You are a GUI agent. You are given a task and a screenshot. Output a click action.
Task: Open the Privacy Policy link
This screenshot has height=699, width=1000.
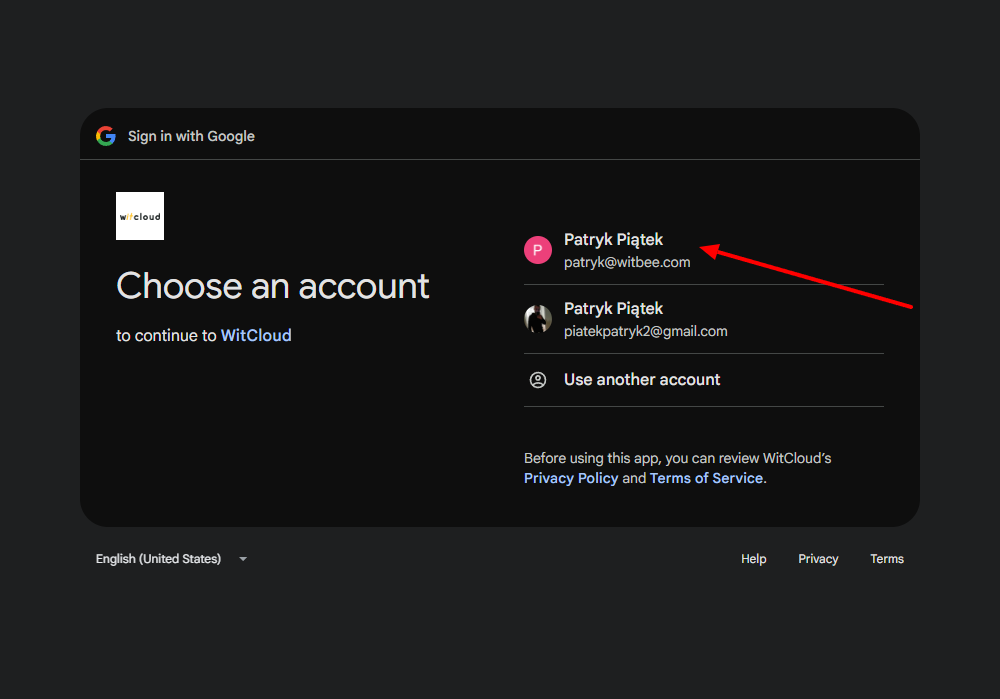(571, 478)
